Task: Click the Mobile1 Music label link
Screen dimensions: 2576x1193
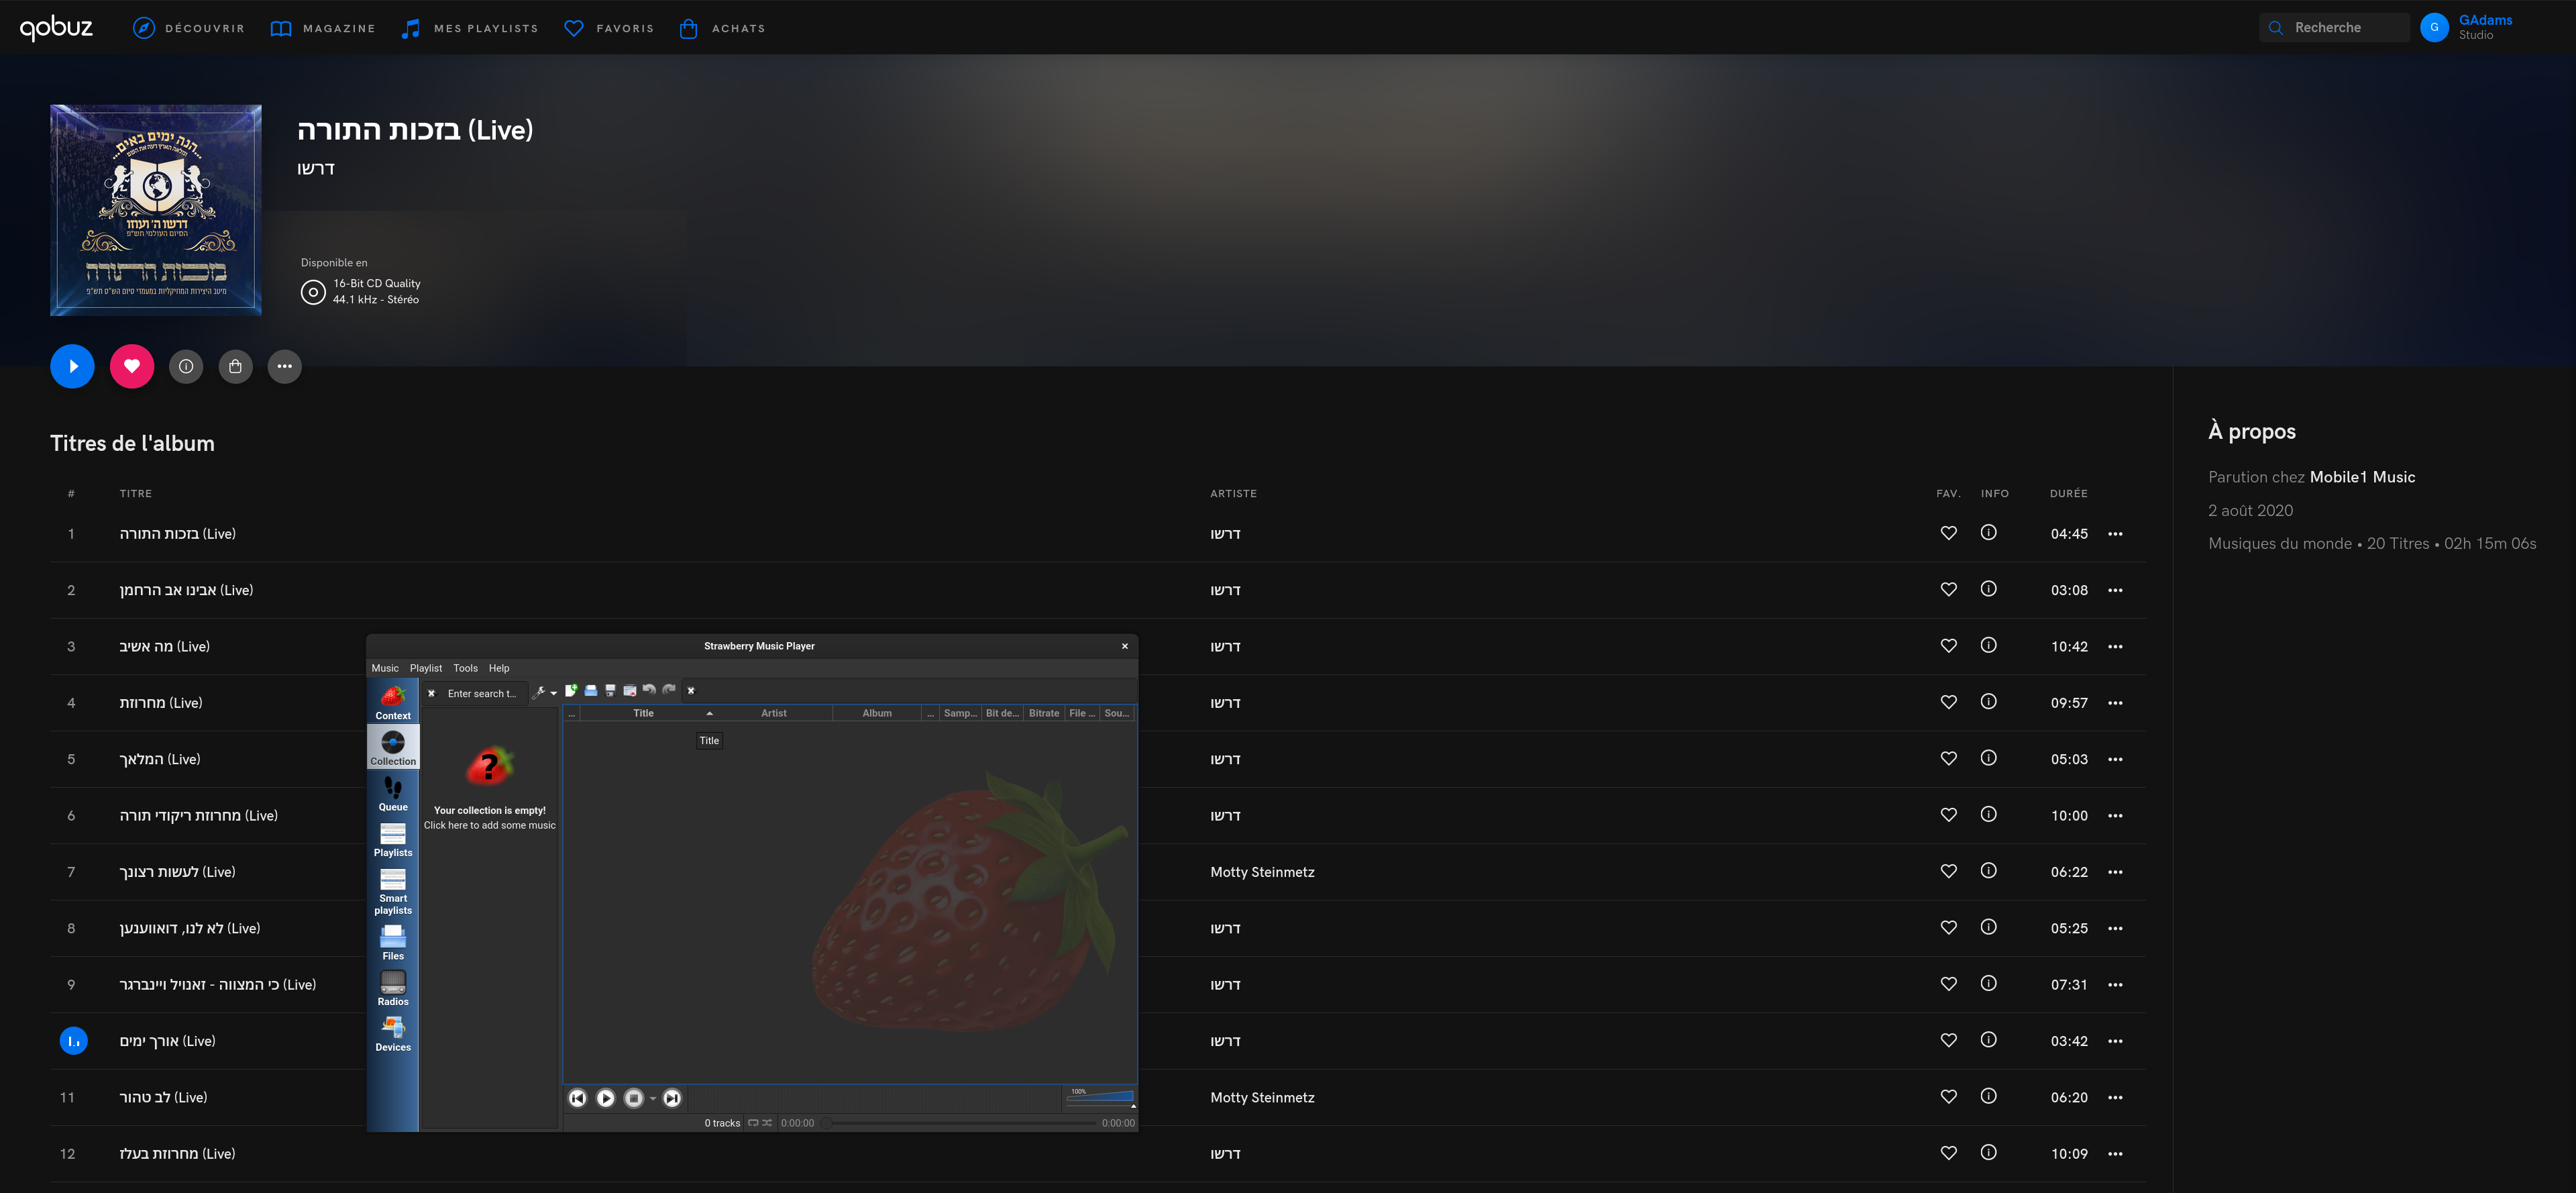Action: [2362, 477]
